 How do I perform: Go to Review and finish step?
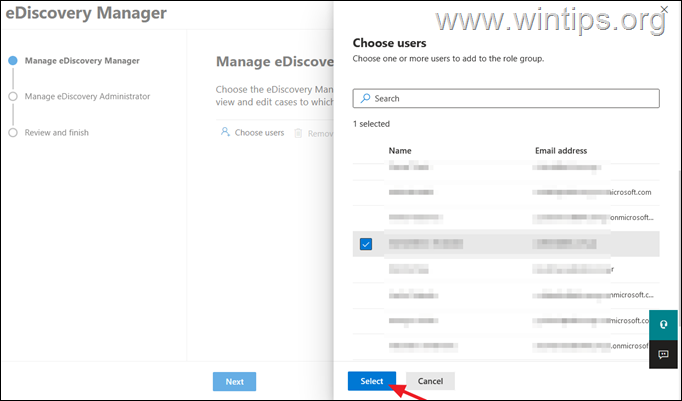pos(57,132)
